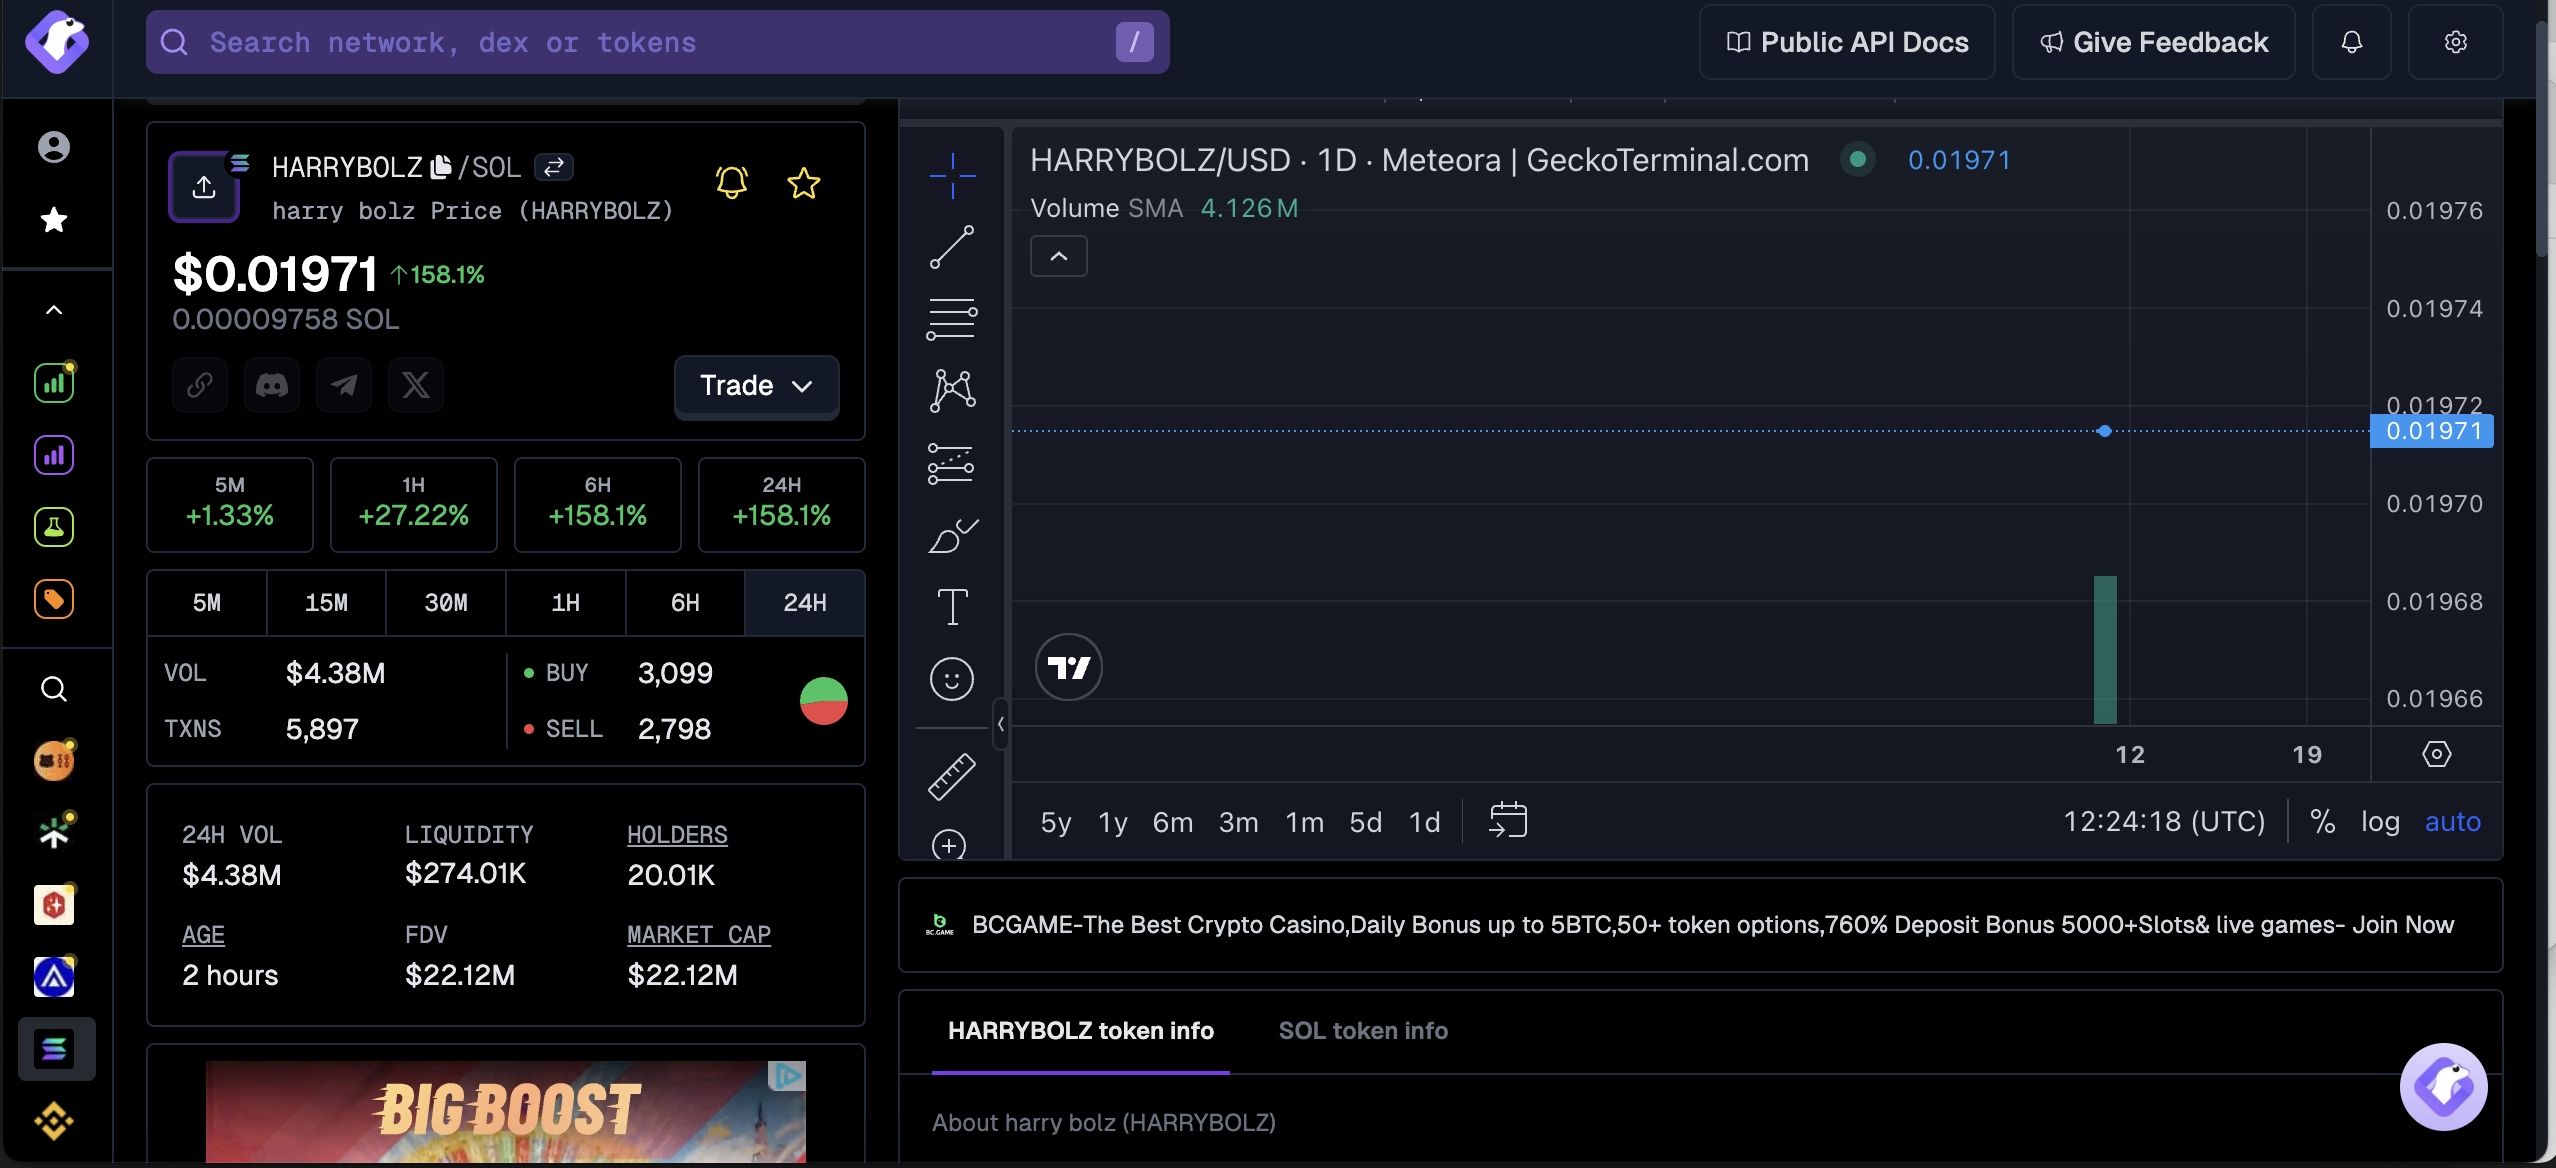Collapse the left sidebar section chevron
Image resolution: width=2556 pixels, height=1168 pixels.
click(54, 310)
